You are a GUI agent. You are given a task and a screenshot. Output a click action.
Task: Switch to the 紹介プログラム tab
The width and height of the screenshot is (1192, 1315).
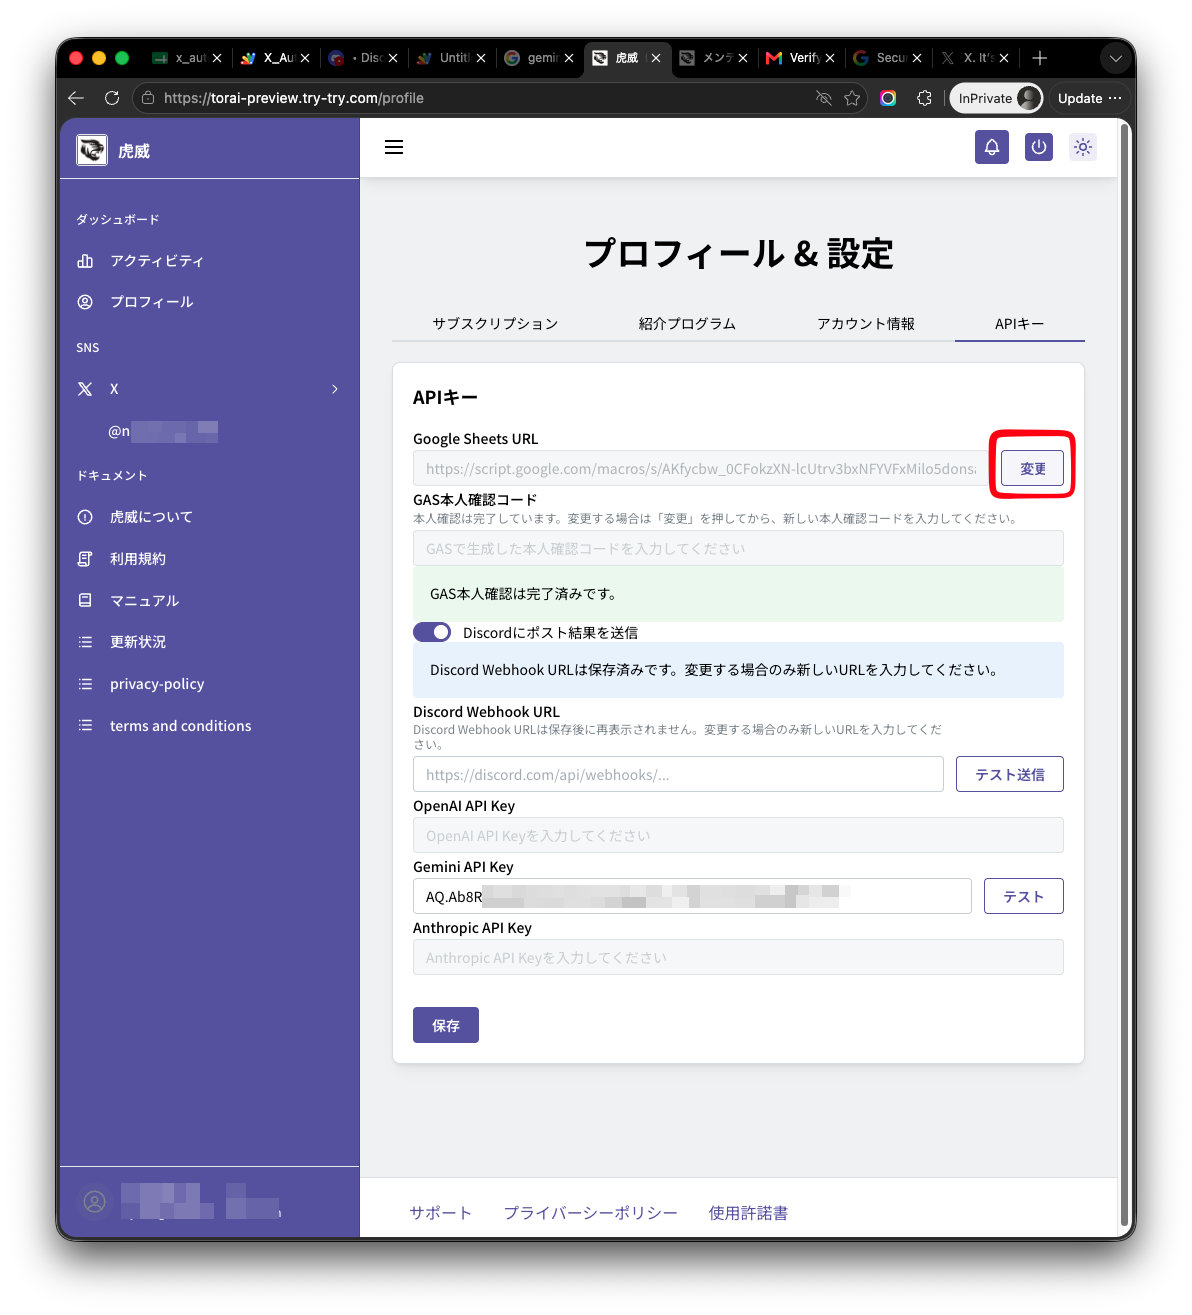tap(687, 324)
